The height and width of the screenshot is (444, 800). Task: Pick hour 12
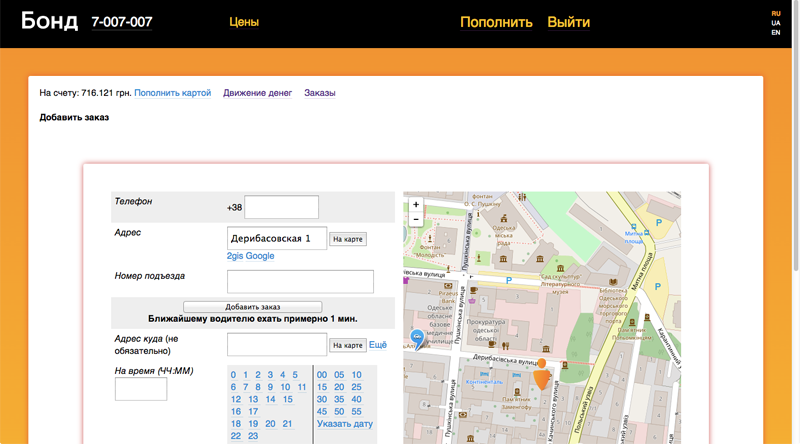click(x=236, y=399)
